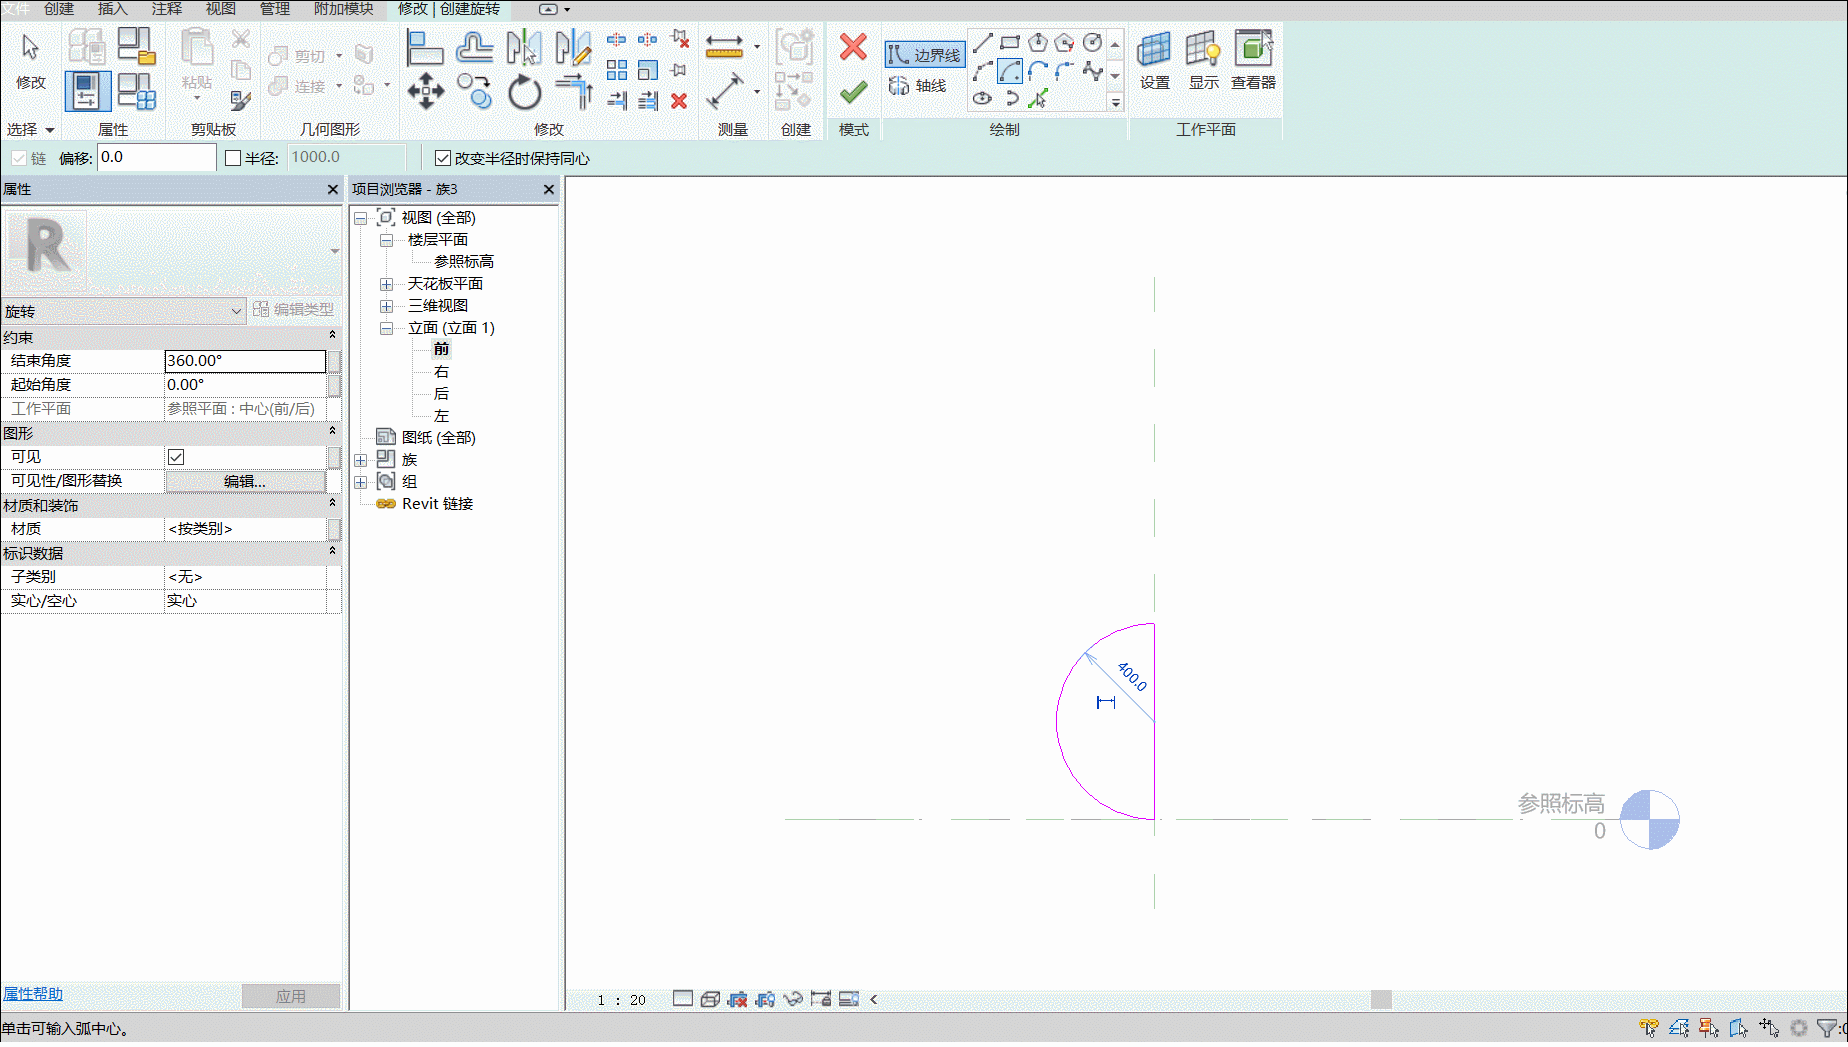Open the 视图 ribbon tab
The width and height of the screenshot is (1848, 1047).
click(x=221, y=9)
